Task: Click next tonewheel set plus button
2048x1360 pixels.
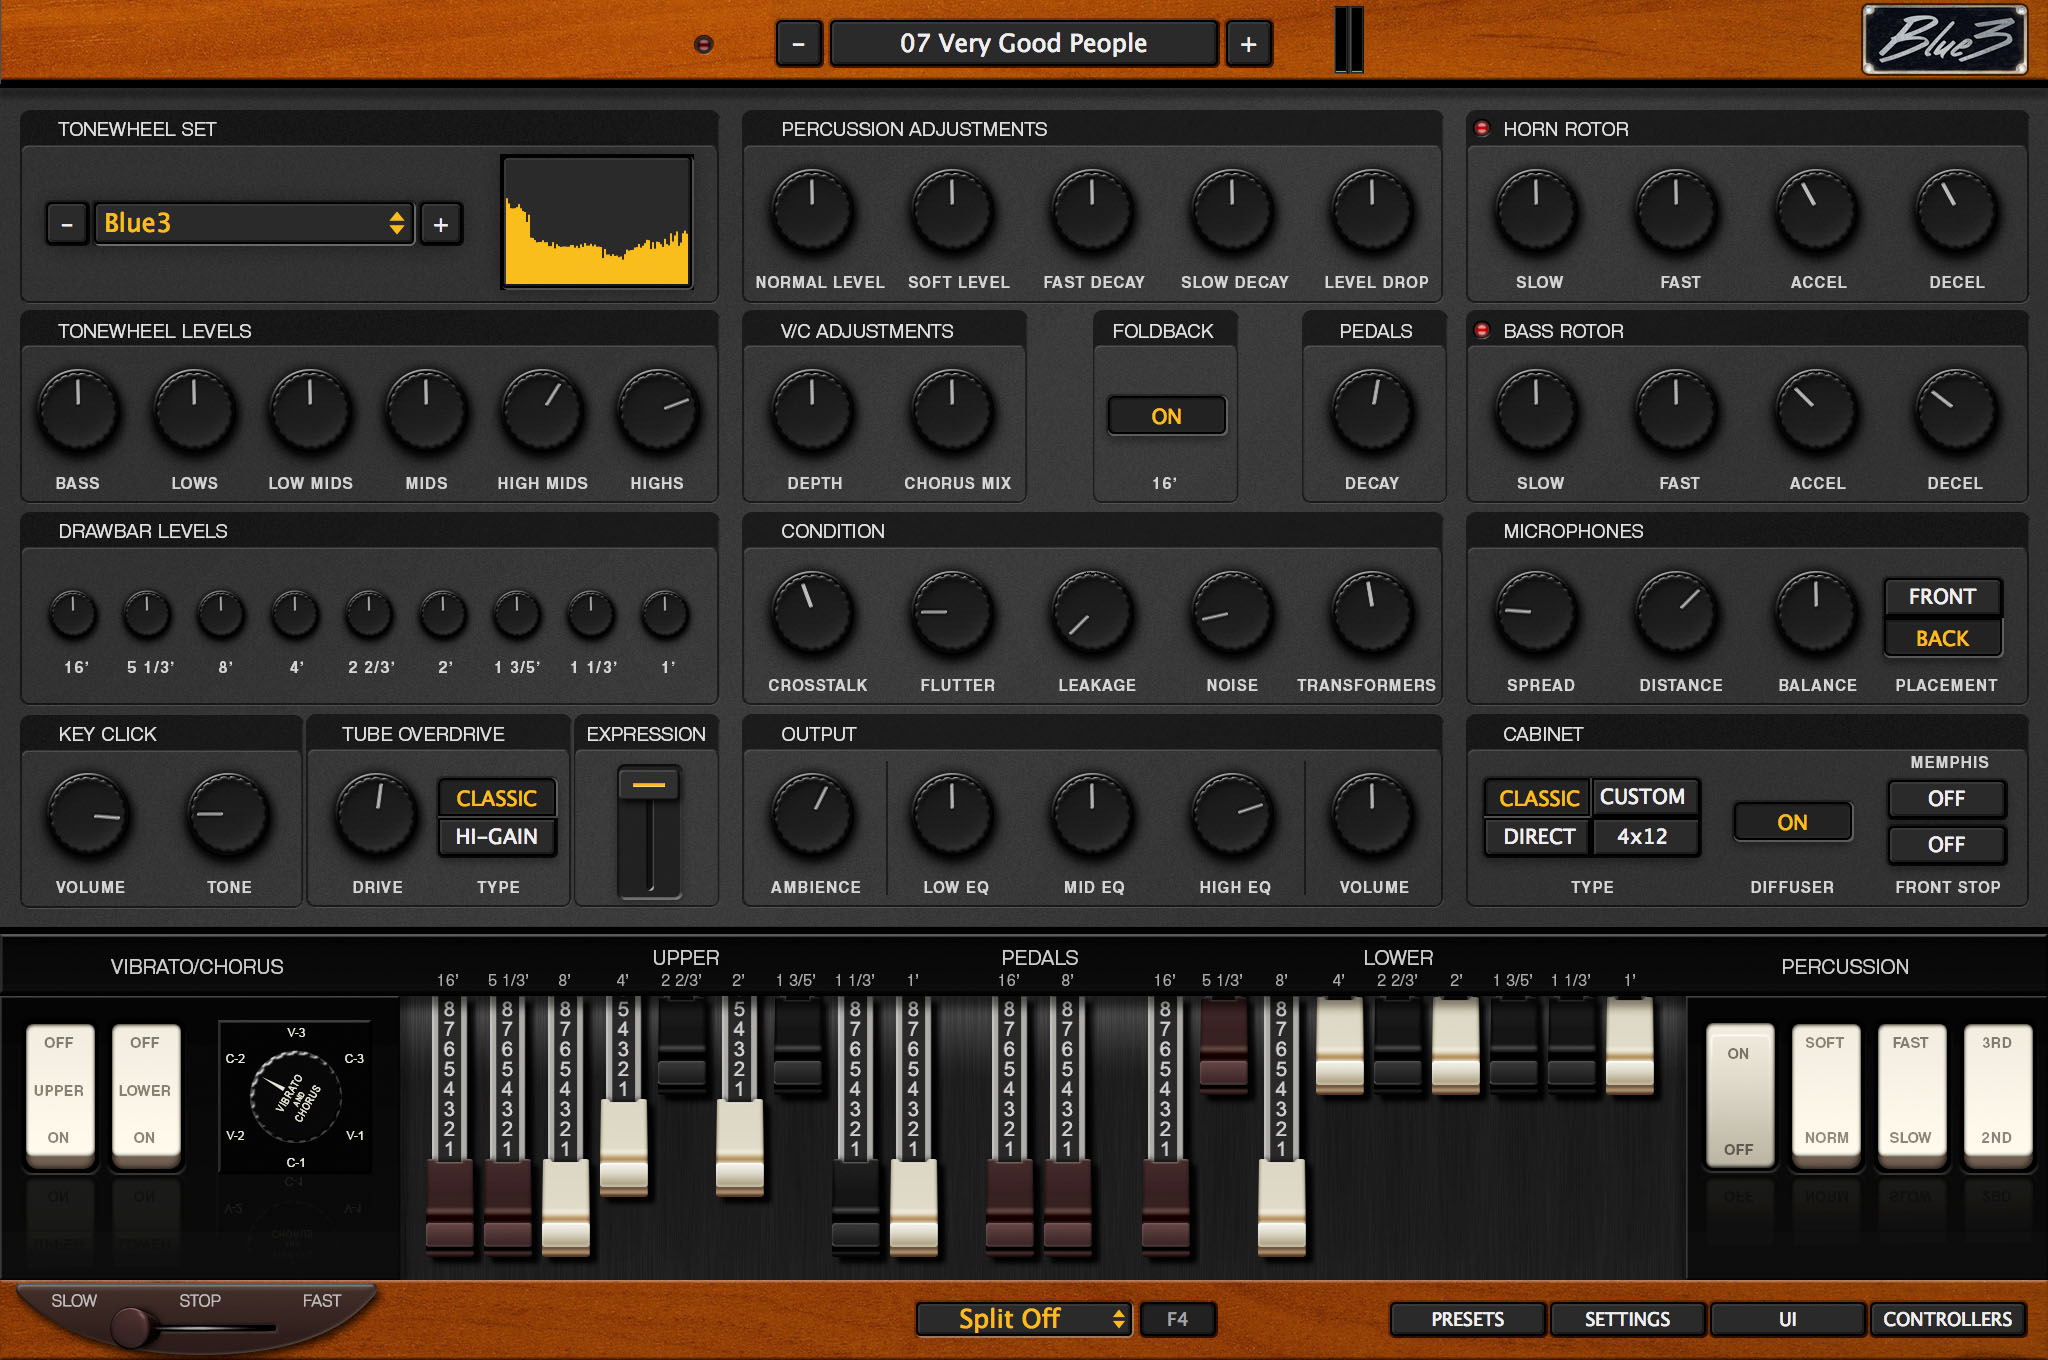Action: click(x=441, y=224)
